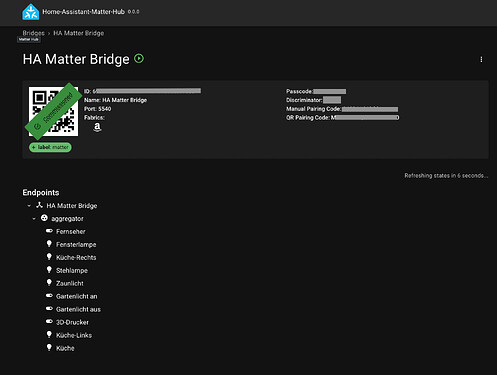The image size is (497, 375).
Task: Click the Discriminator label
Action: click(x=304, y=100)
